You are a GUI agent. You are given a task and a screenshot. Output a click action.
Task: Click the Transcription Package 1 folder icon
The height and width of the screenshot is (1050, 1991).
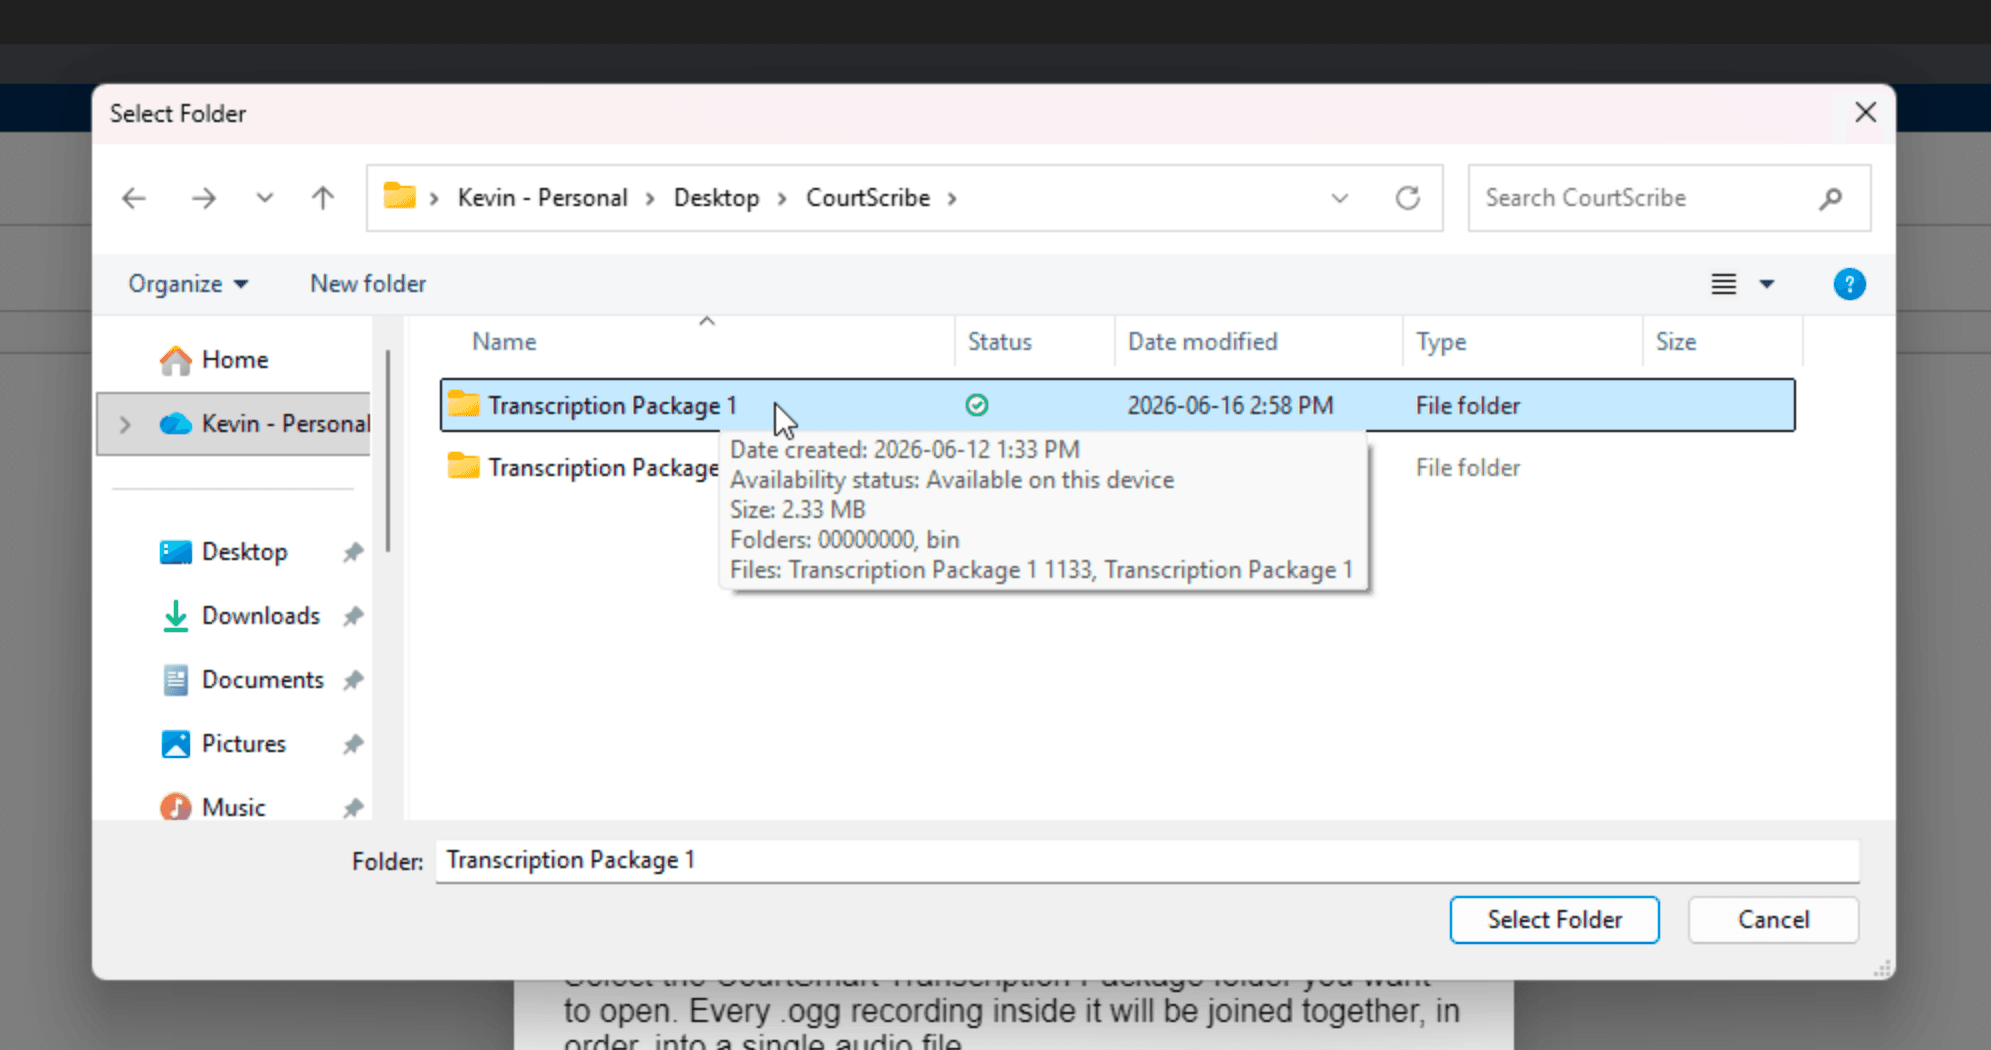click(x=463, y=404)
